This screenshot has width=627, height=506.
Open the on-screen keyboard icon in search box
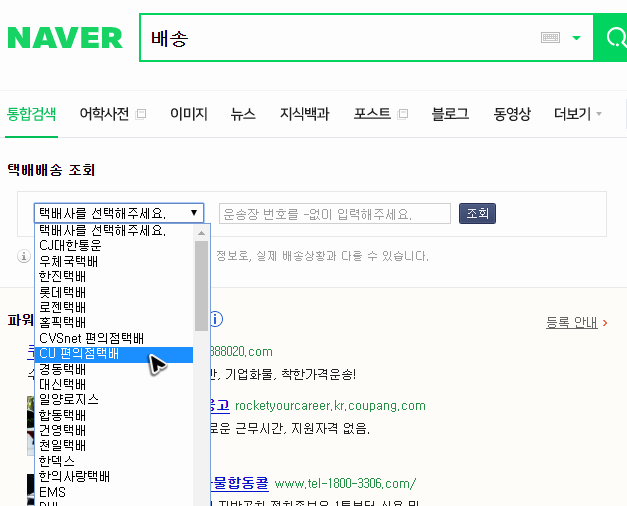click(550, 38)
